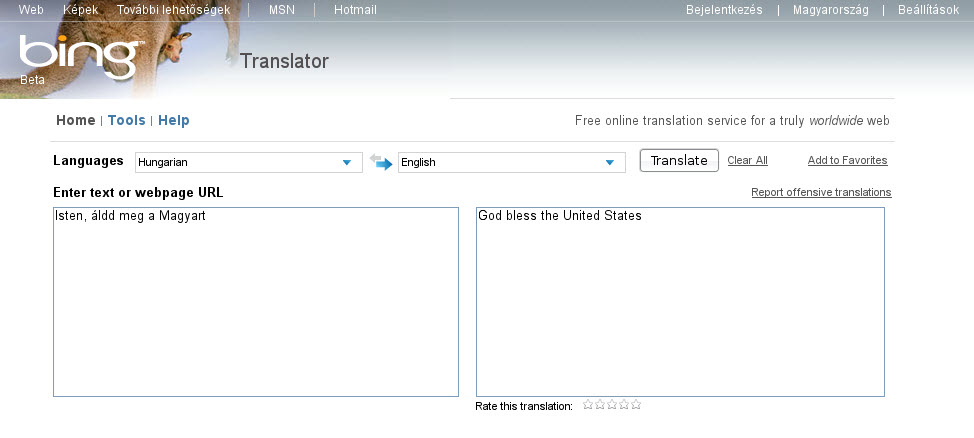This screenshot has height=438, width=974.
Task: Click 'God bless the United States' text
Action: click(560, 216)
